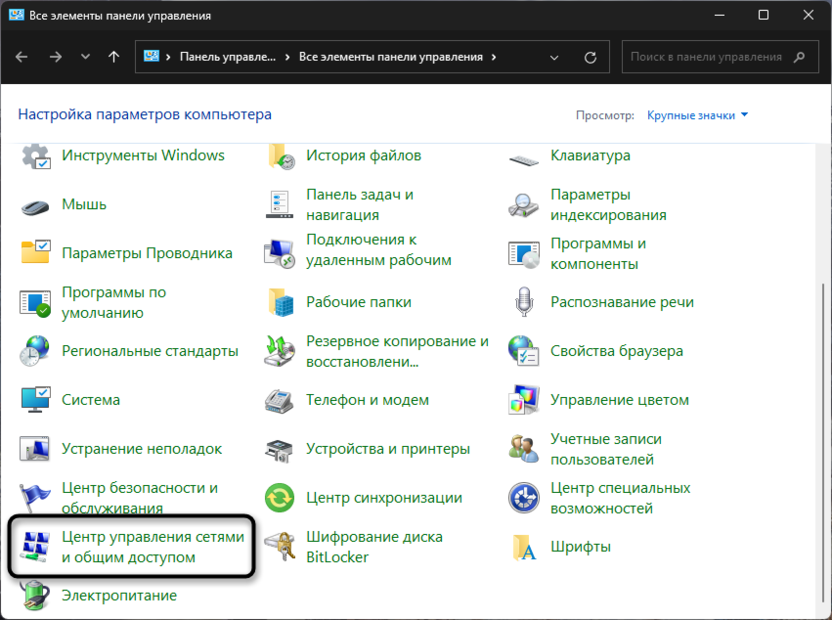Open the Клавиатура settings

pos(589,155)
